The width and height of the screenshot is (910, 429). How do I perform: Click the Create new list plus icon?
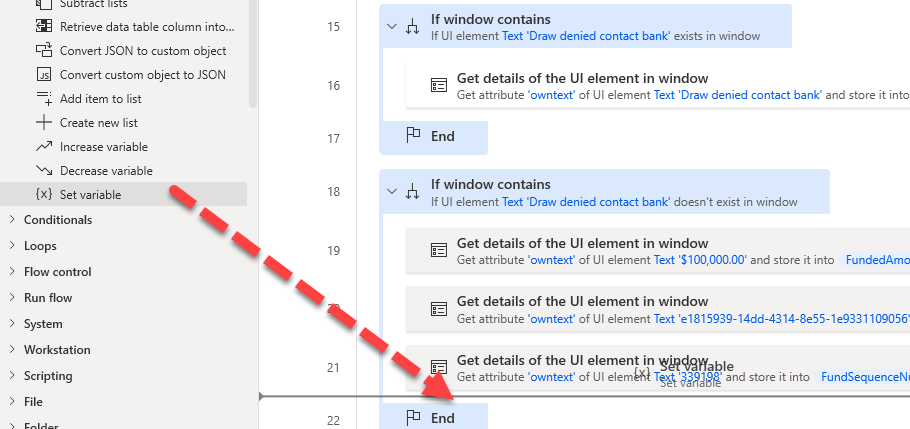coord(44,123)
